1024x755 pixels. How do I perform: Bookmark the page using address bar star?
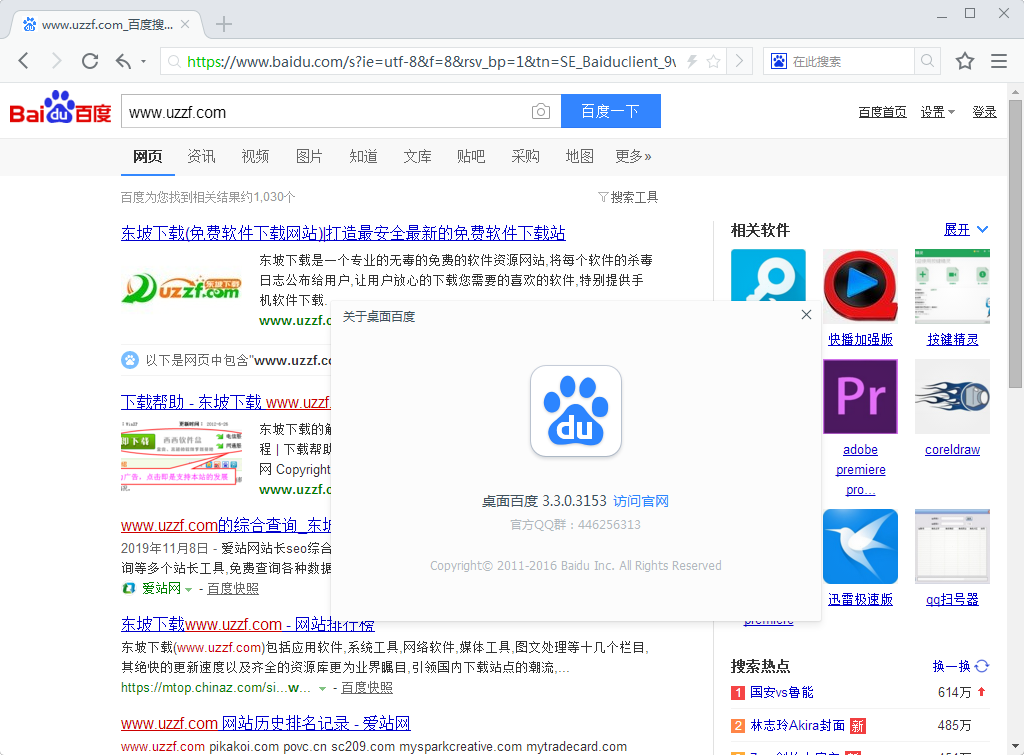(x=714, y=61)
